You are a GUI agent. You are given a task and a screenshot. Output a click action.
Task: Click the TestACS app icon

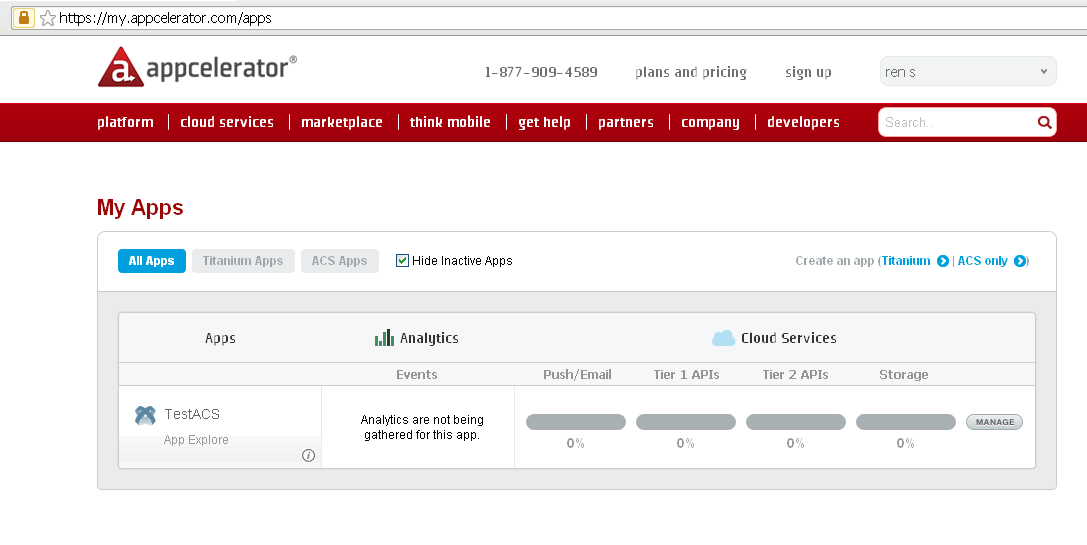point(145,415)
